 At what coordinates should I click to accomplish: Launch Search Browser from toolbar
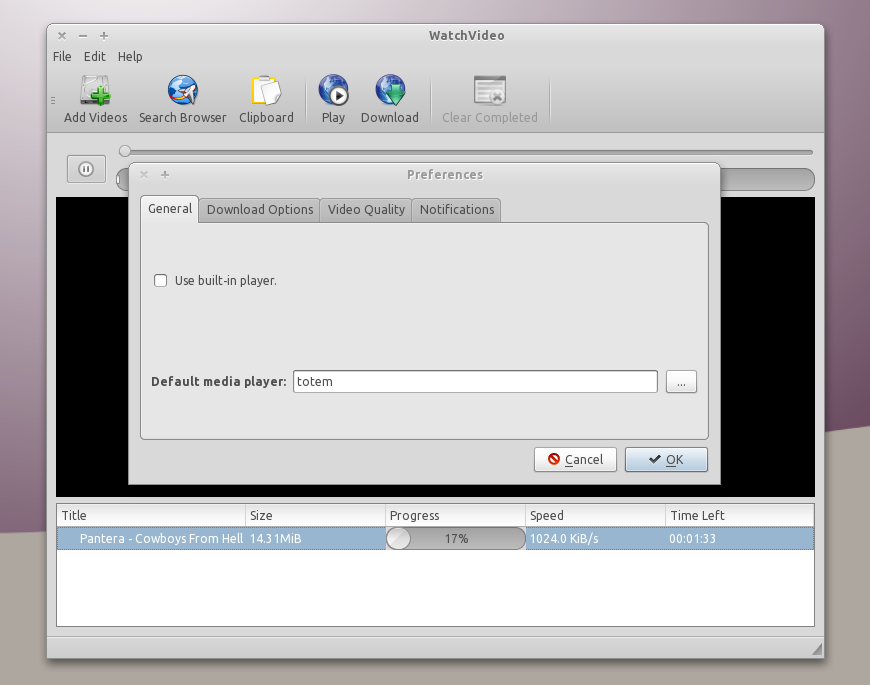(183, 99)
